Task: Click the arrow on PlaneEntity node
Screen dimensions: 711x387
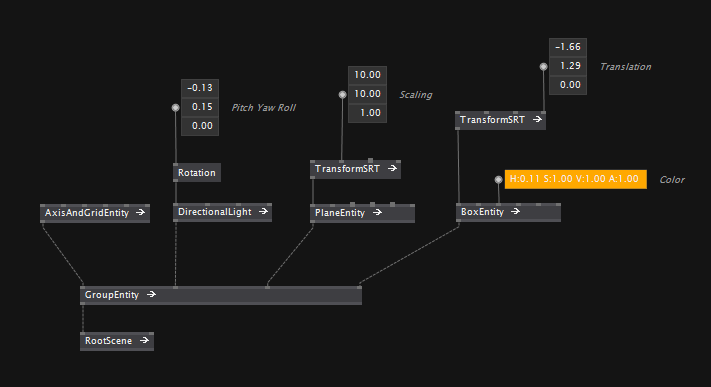Action: point(377,212)
